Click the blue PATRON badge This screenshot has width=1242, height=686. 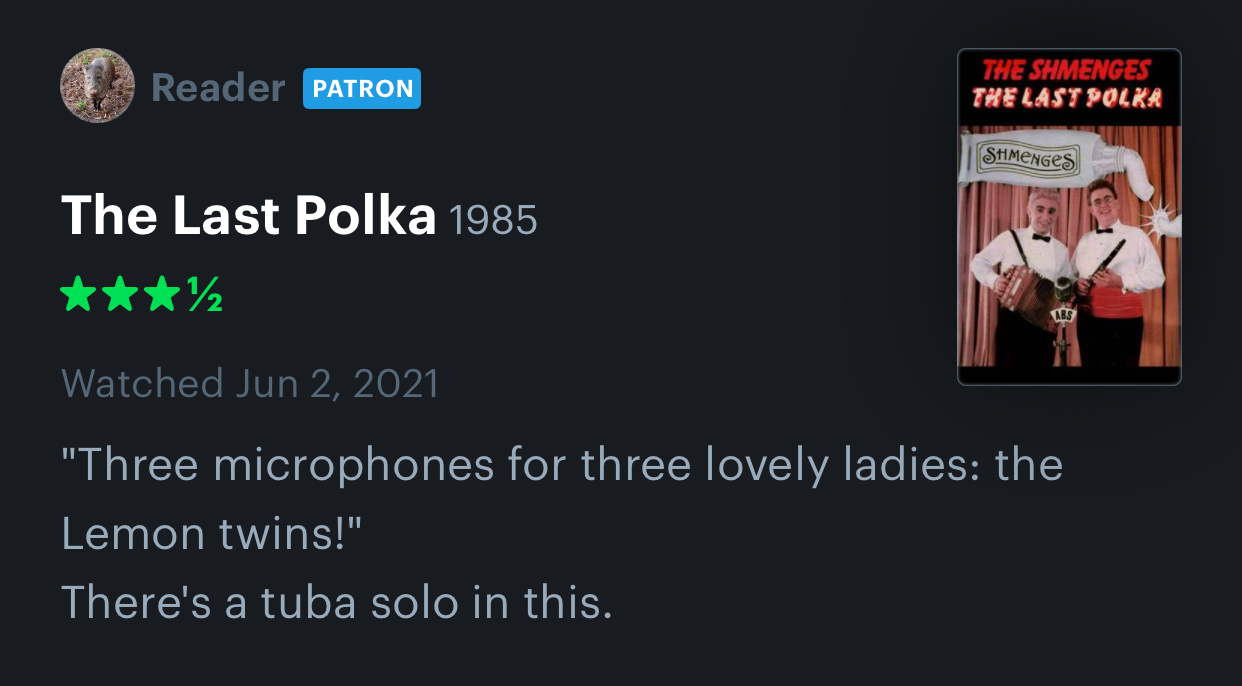362,88
